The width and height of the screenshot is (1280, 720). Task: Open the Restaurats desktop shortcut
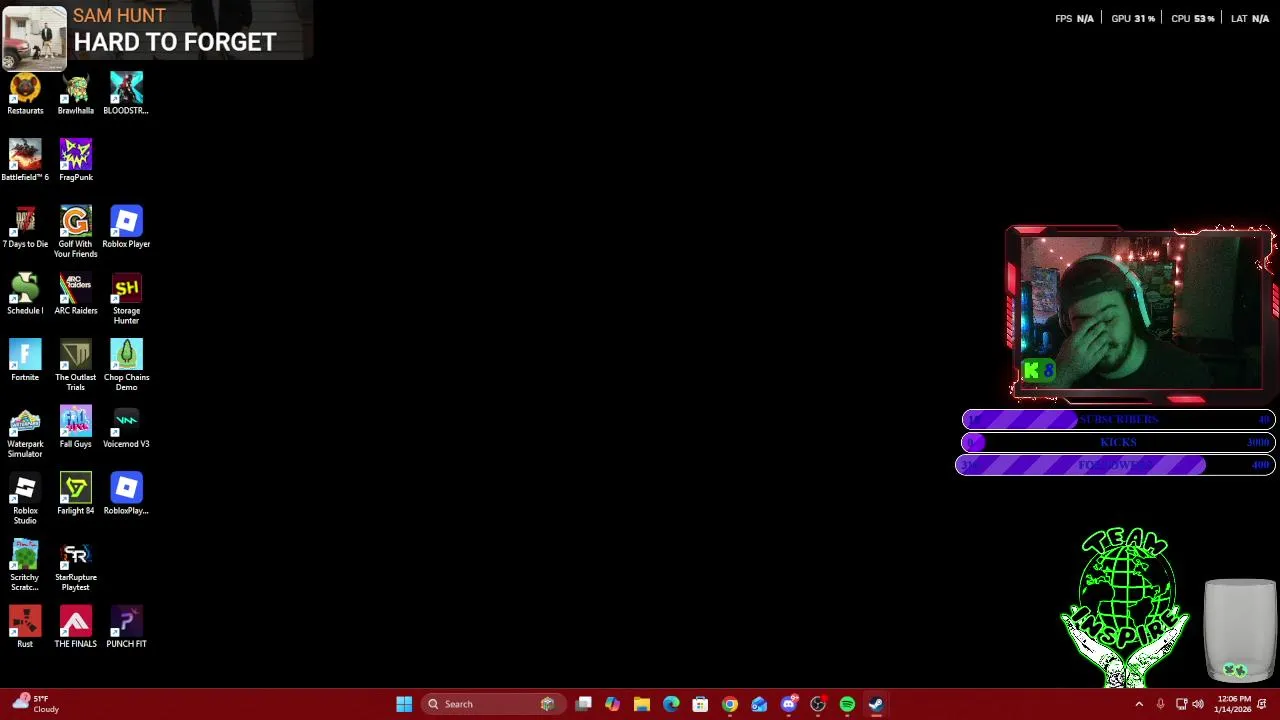tap(25, 94)
